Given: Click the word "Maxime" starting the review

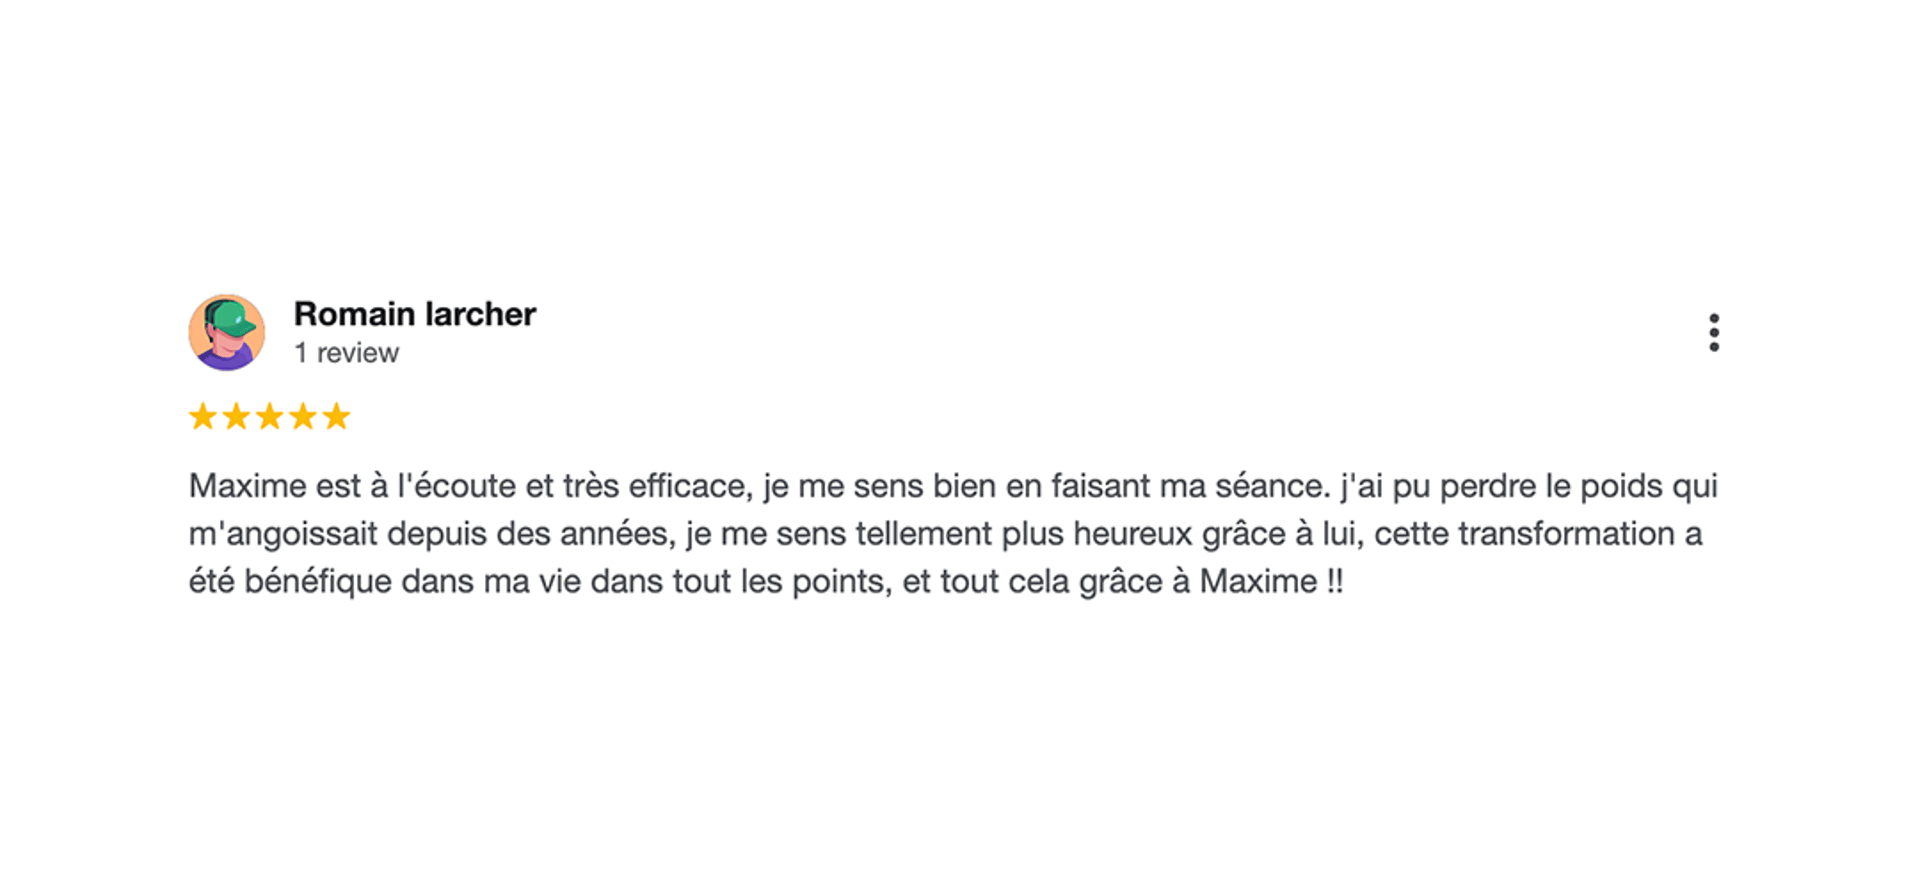Looking at the screenshot, I should 248,486.
